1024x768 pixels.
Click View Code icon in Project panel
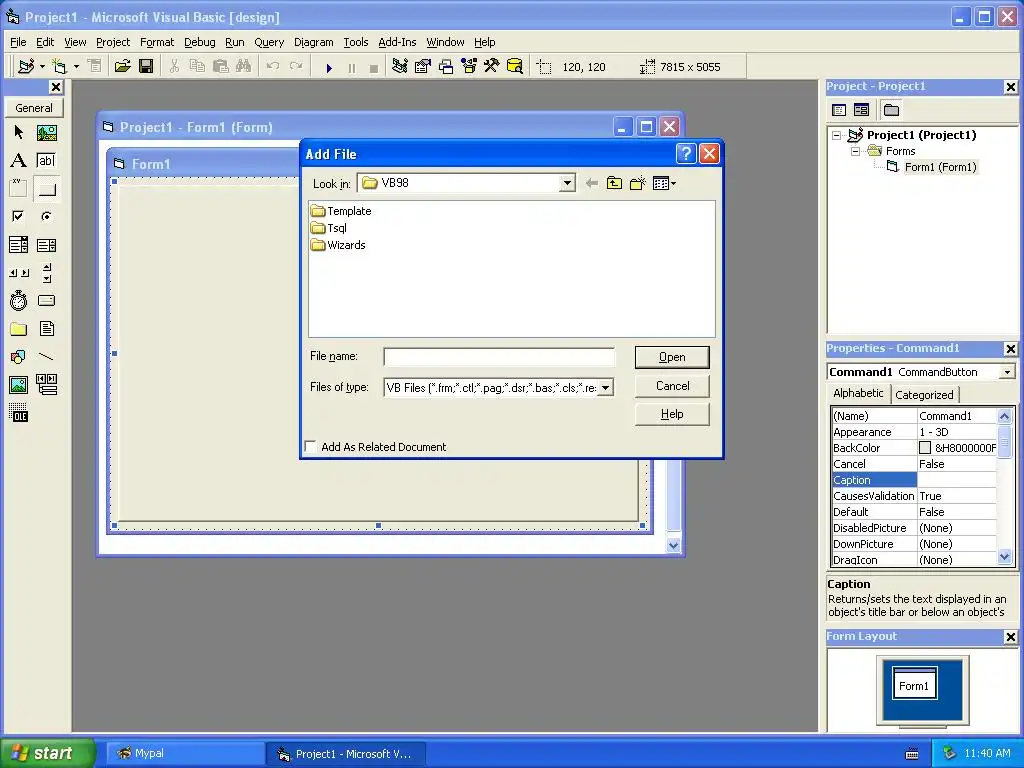[839, 110]
